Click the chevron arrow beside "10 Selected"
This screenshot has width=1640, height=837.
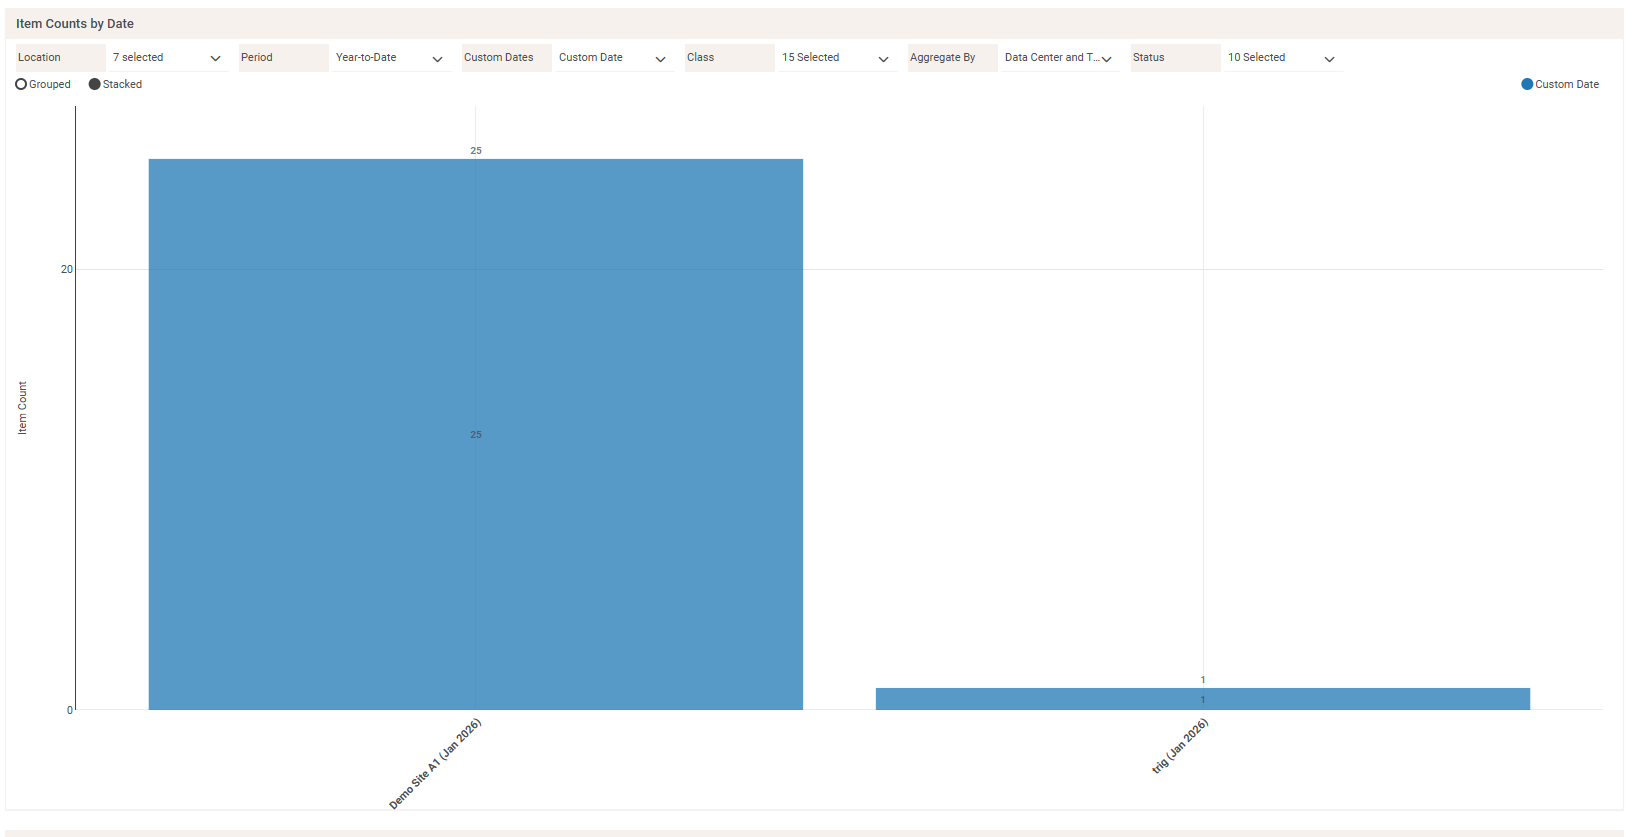[x=1329, y=59]
